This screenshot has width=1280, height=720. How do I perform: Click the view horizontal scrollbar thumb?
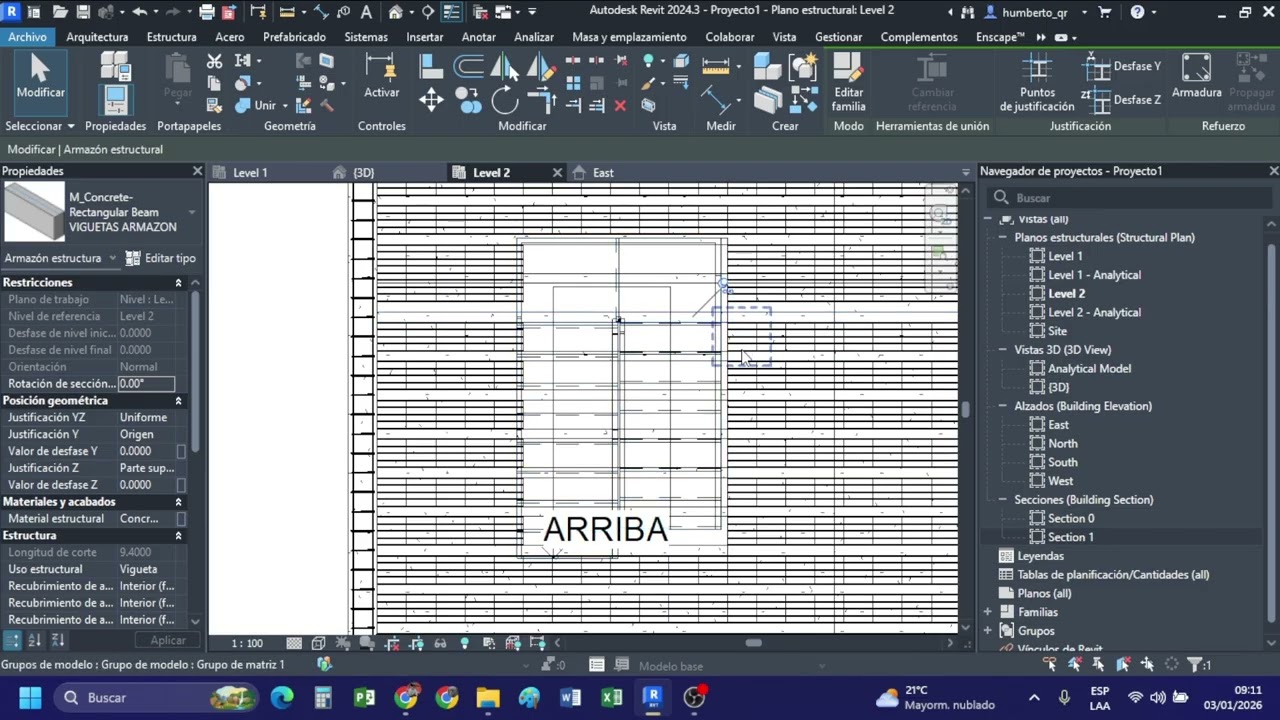[x=753, y=643]
